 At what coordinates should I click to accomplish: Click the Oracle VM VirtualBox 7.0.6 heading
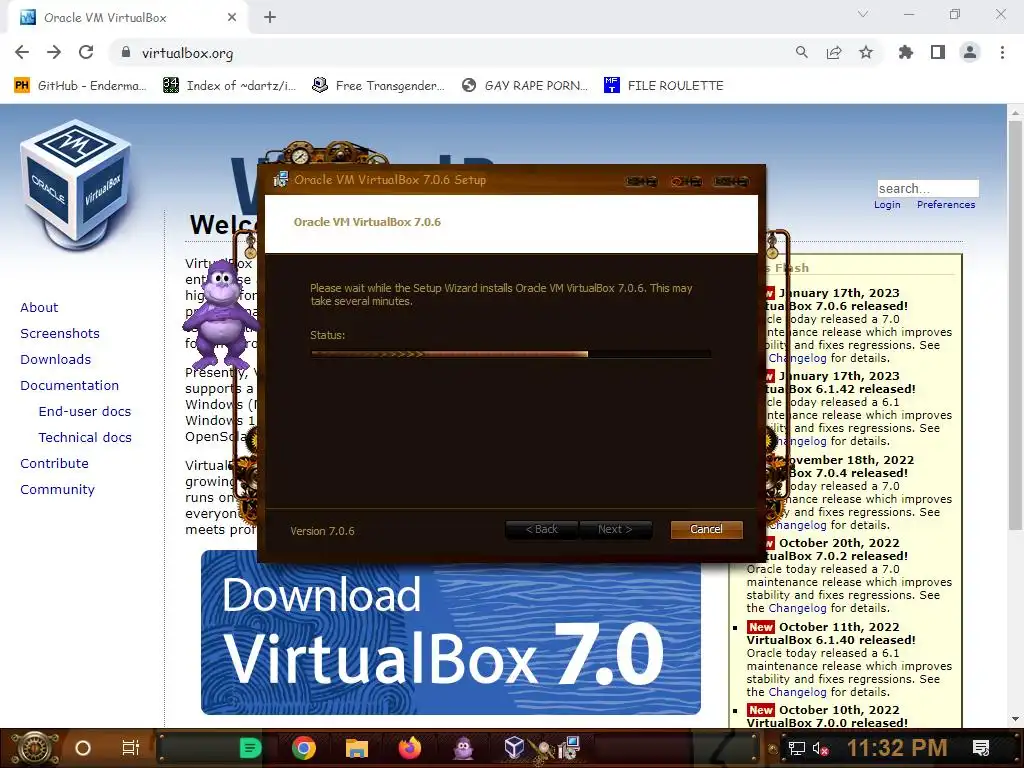367,222
